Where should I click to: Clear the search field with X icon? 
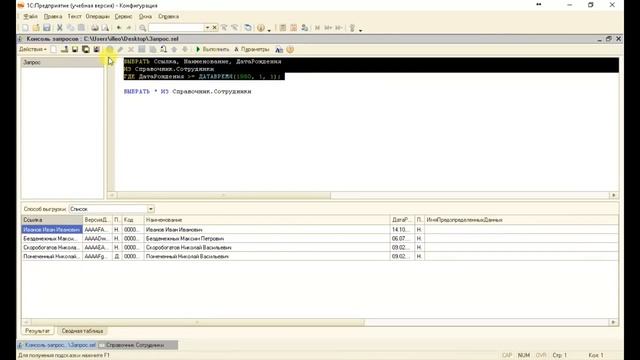pyautogui.click(x=214, y=28)
